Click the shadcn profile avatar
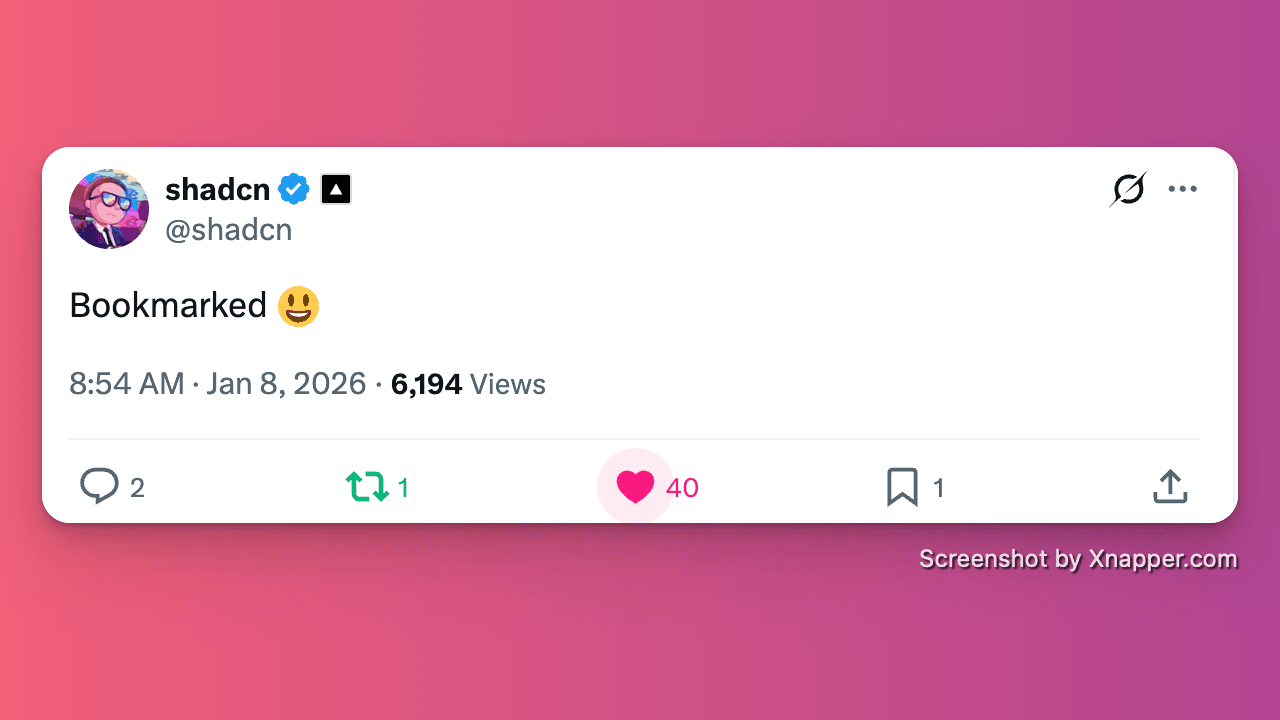This screenshot has height=720, width=1280. [109, 209]
